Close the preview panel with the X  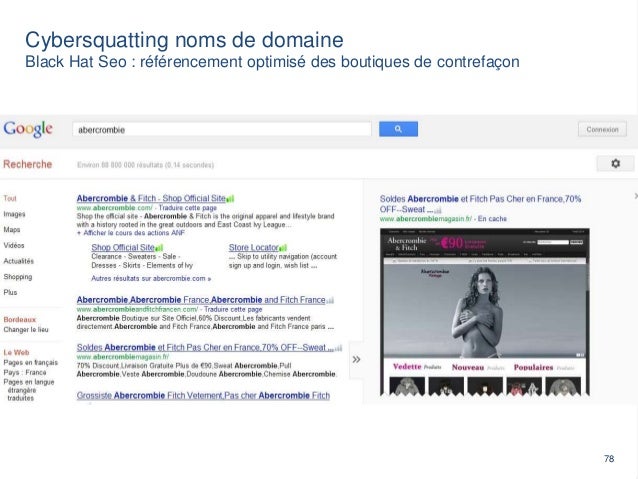pyautogui.click(x=636, y=196)
